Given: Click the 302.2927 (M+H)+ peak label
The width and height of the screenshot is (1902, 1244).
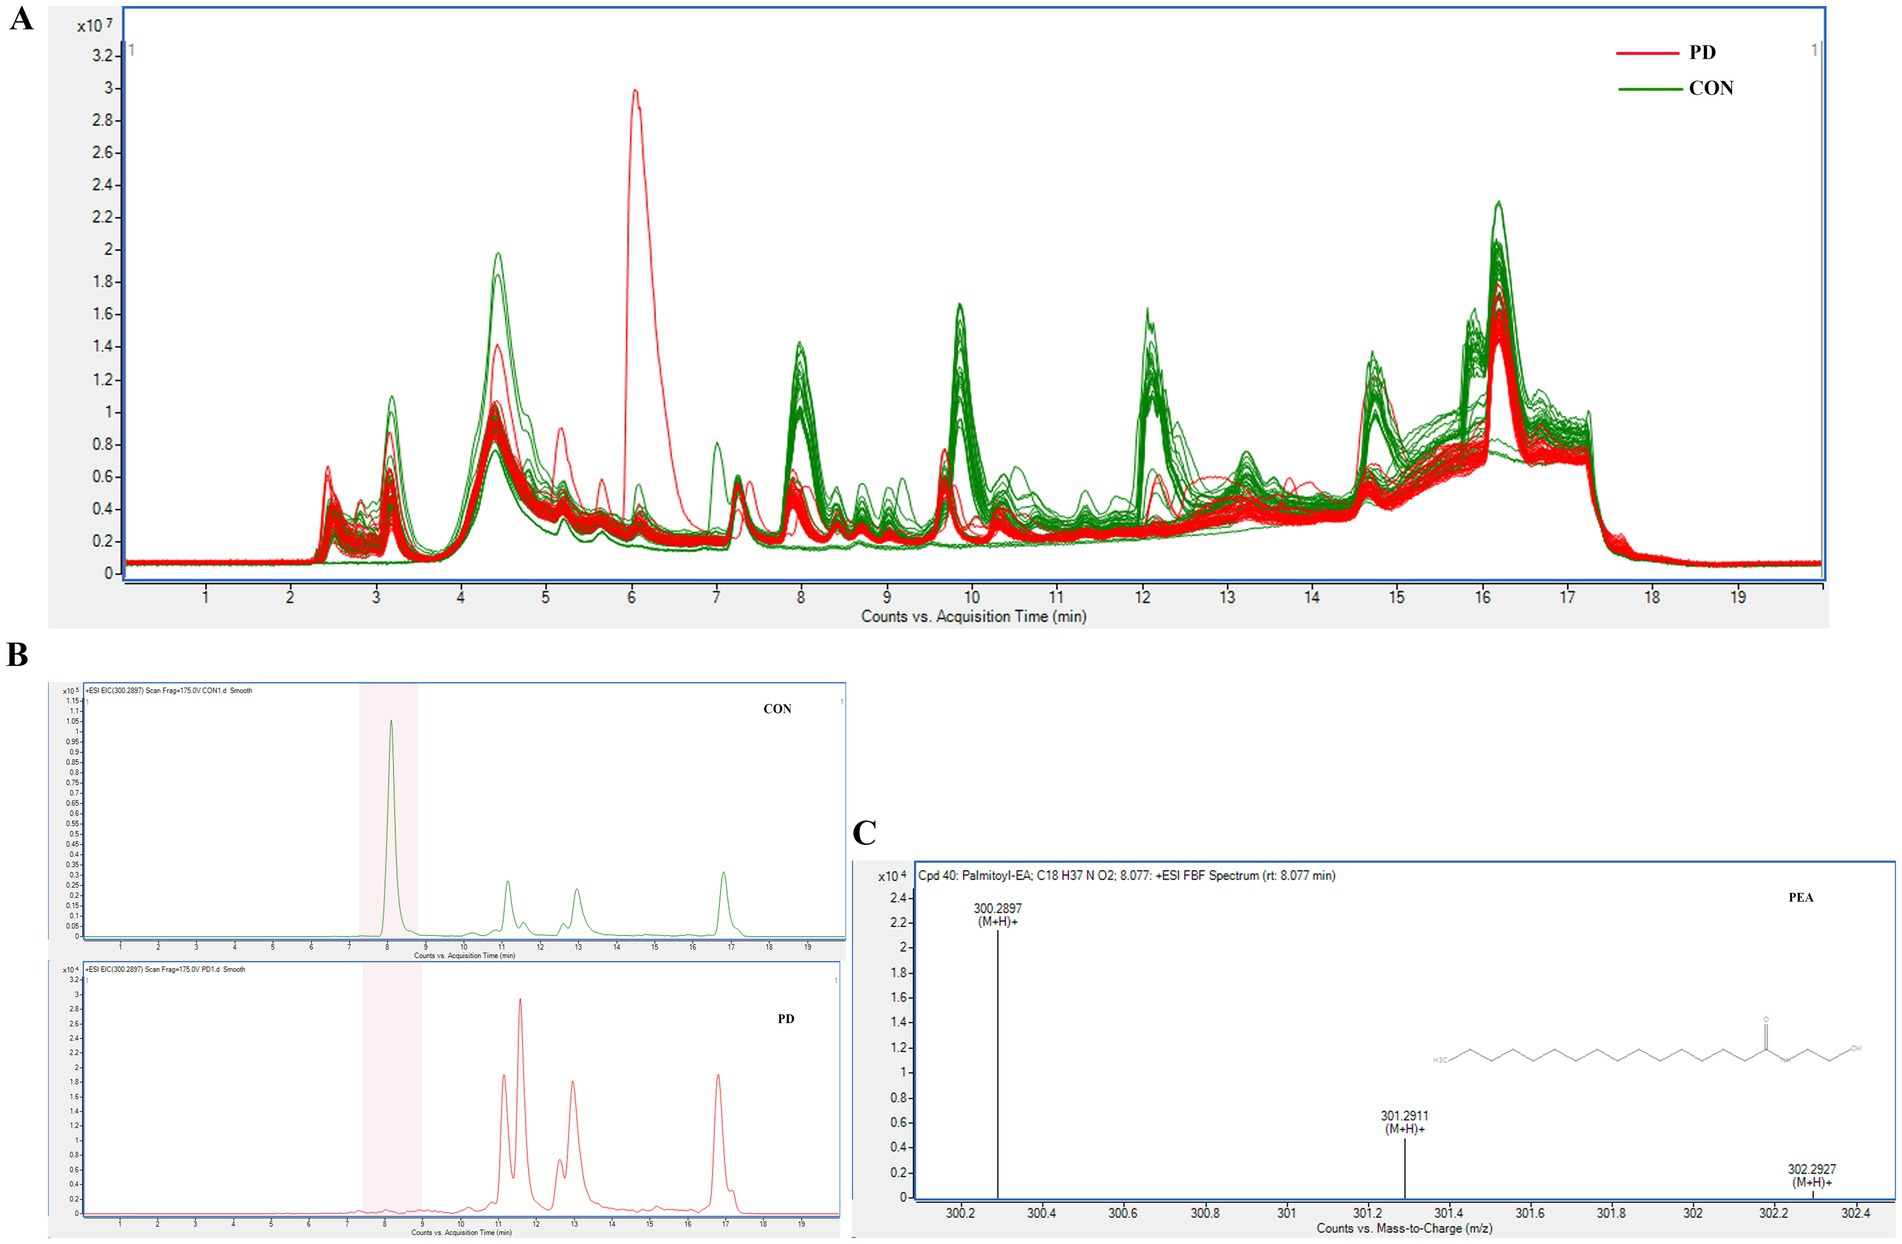Looking at the screenshot, I should click(x=1811, y=1175).
